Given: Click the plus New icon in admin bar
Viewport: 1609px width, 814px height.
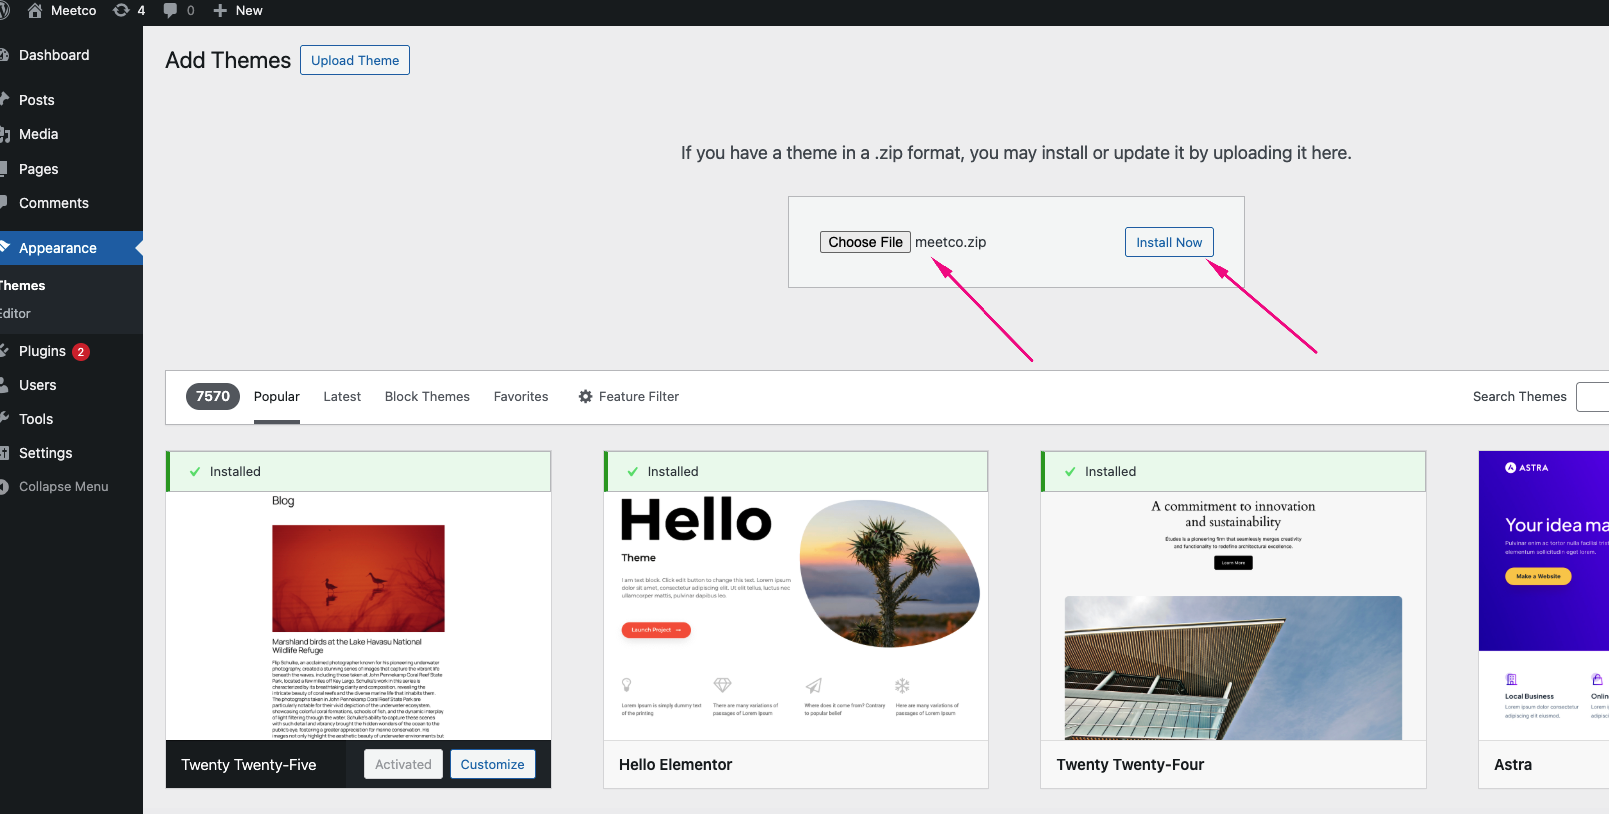Looking at the screenshot, I should click(x=221, y=11).
